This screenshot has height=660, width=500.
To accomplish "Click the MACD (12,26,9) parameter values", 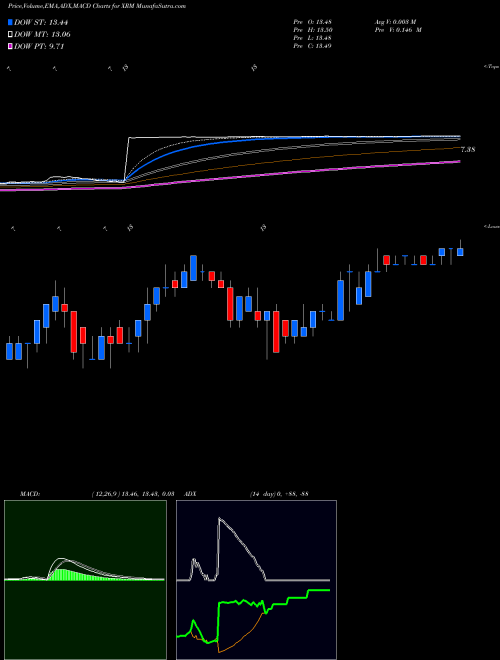I will (x=133, y=493).
